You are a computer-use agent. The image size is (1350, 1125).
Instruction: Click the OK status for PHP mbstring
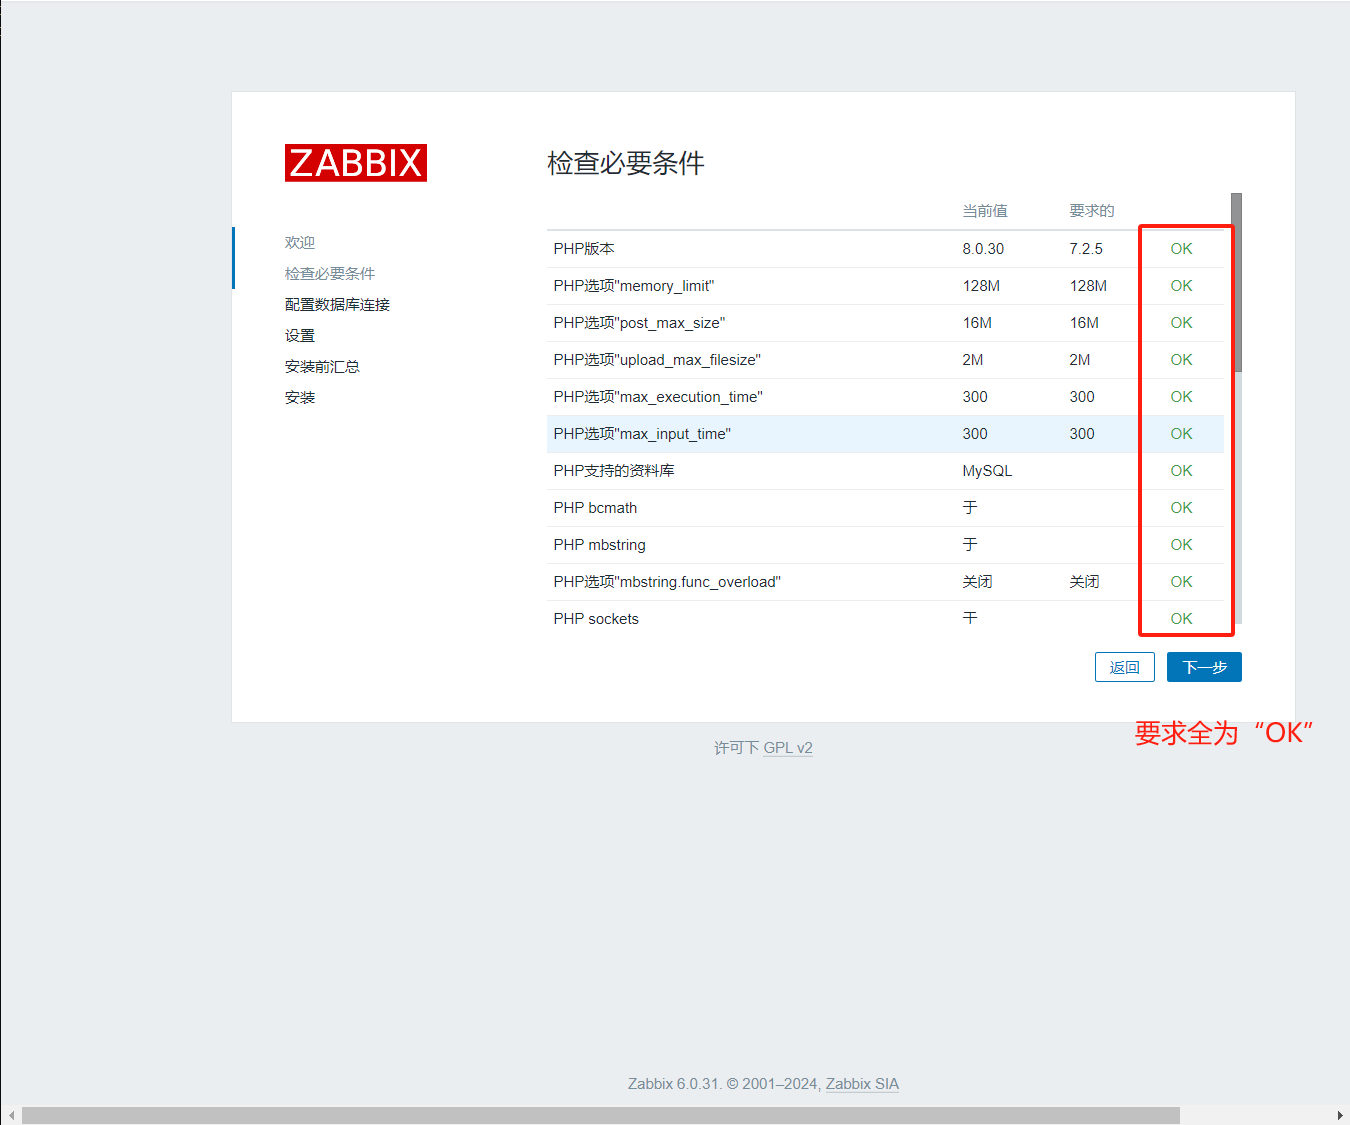[x=1181, y=545]
